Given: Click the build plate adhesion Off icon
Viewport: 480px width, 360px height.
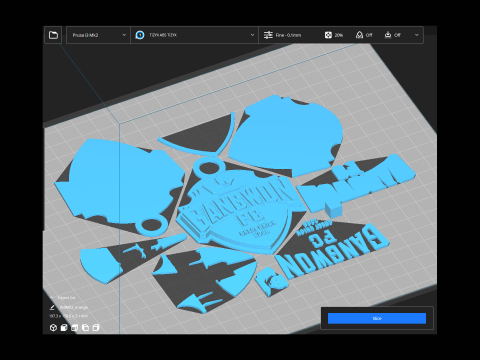Looking at the screenshot, I should coord(388,35).
